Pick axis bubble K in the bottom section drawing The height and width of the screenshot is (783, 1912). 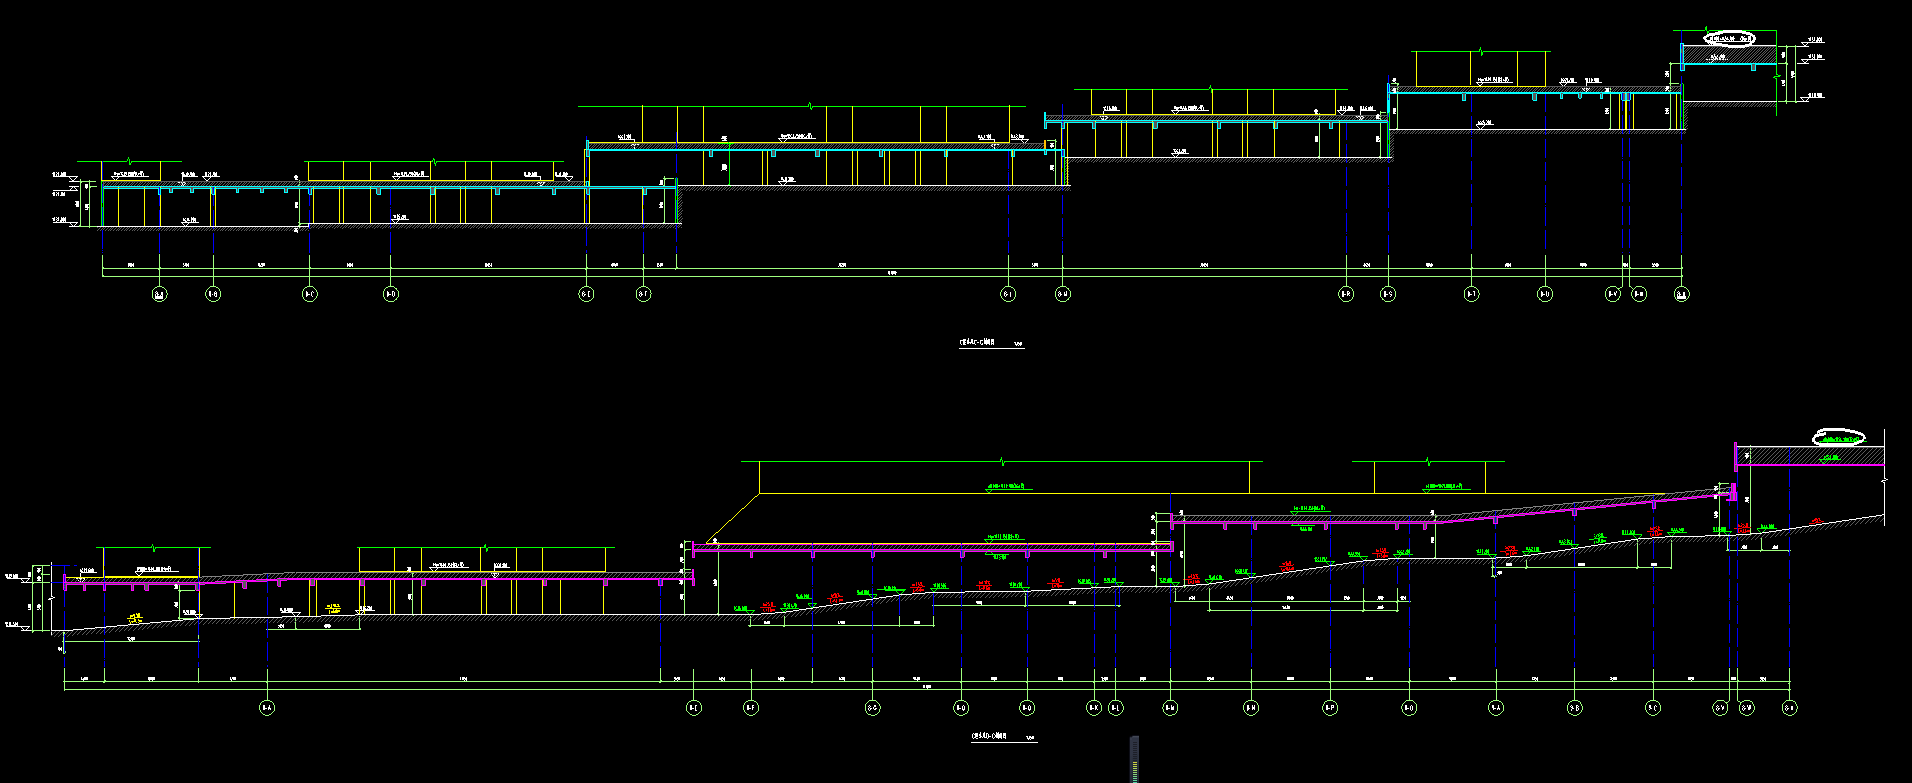click(x=1094, y=708)
